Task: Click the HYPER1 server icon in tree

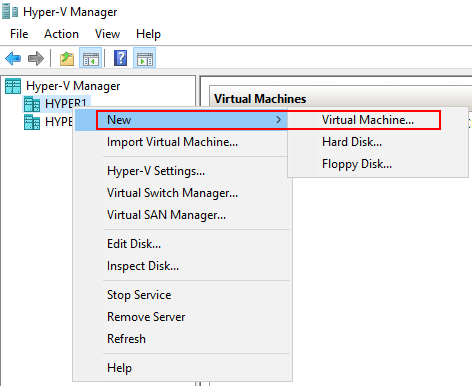Action: pyautogui.click(x=32, y=104)
